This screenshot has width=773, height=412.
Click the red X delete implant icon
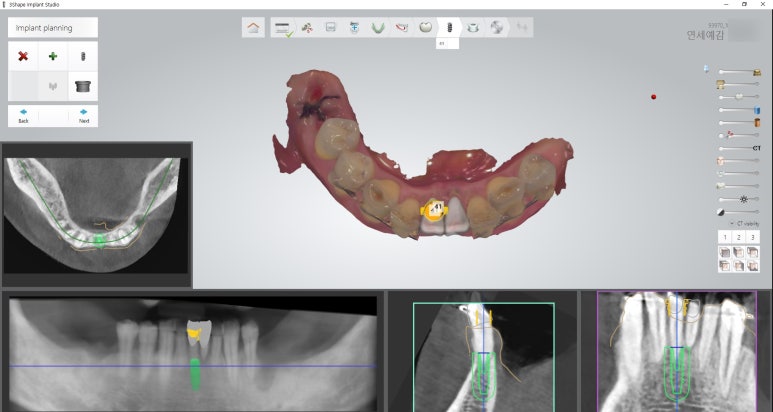pyautogui.click(x=23, y=57)
